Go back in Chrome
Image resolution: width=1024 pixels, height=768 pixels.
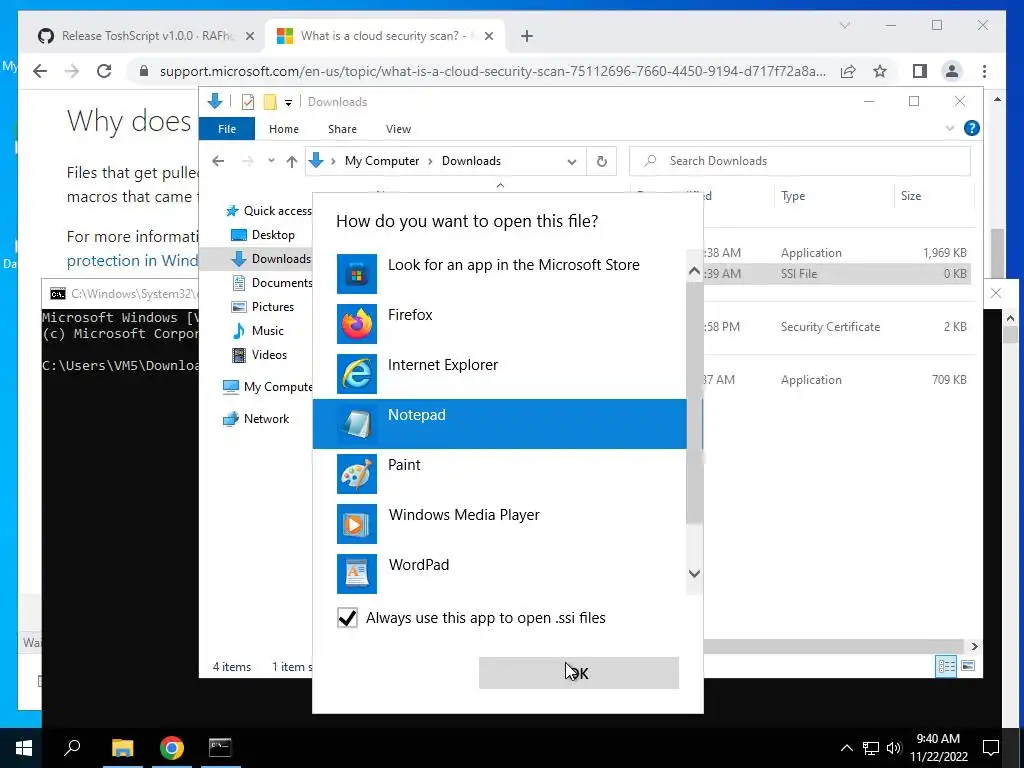point(40,71)
